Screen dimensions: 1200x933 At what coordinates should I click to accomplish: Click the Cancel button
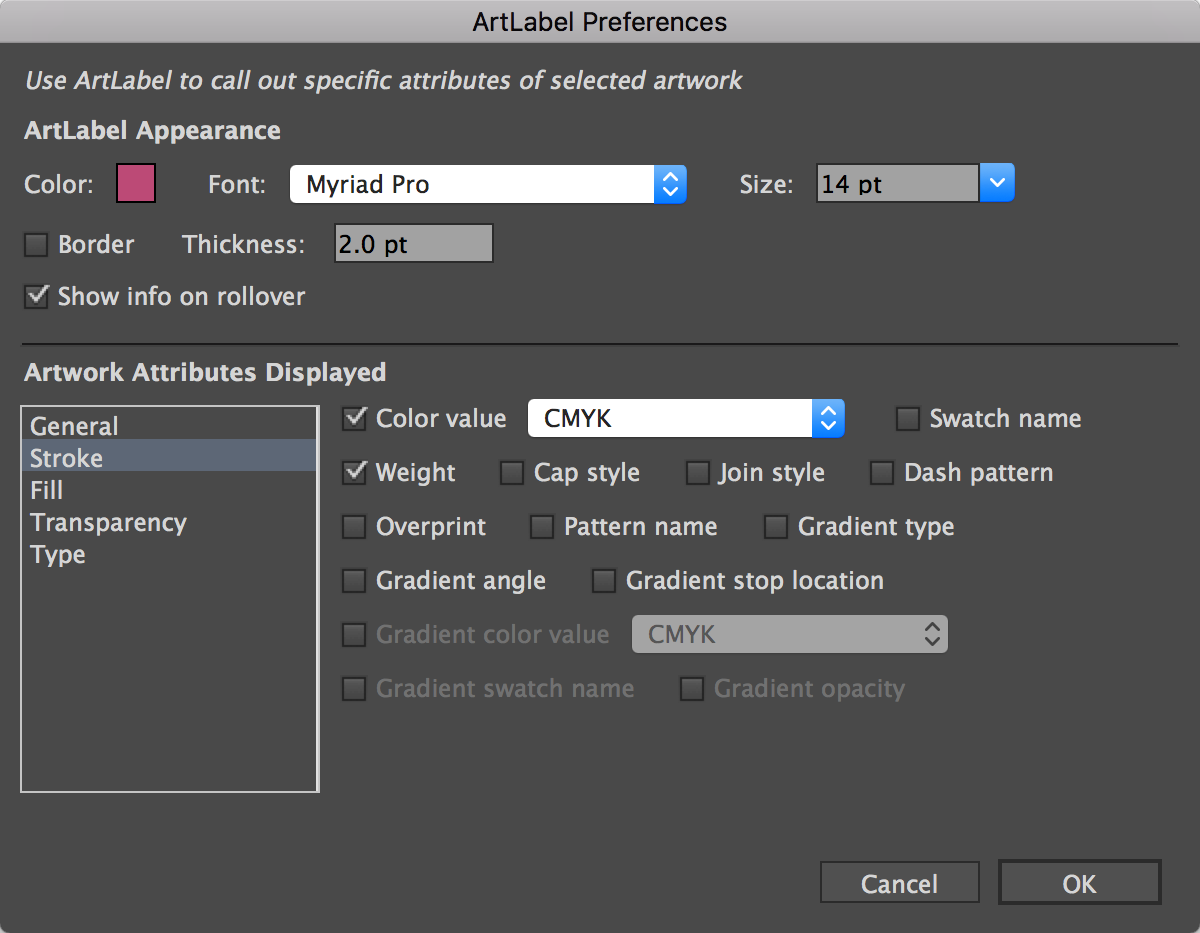pyautogui.click(x=900, y=884)
